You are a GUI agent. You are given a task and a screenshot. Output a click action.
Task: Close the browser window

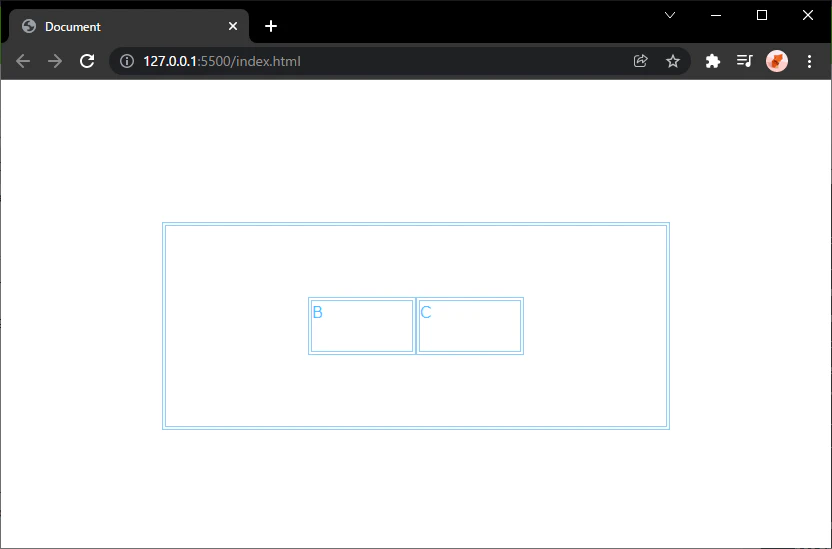coord(808,15)
